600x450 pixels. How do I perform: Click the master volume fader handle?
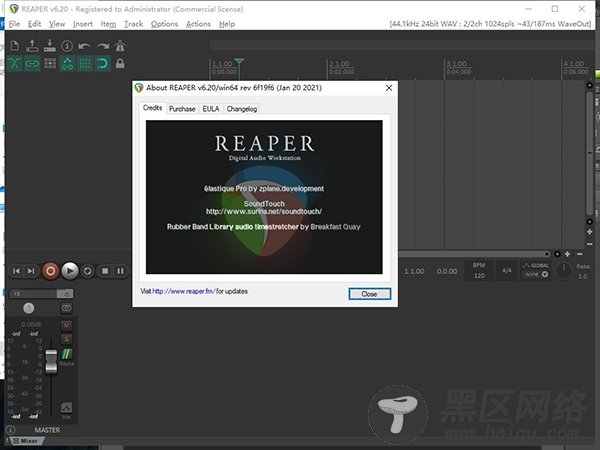51,362
